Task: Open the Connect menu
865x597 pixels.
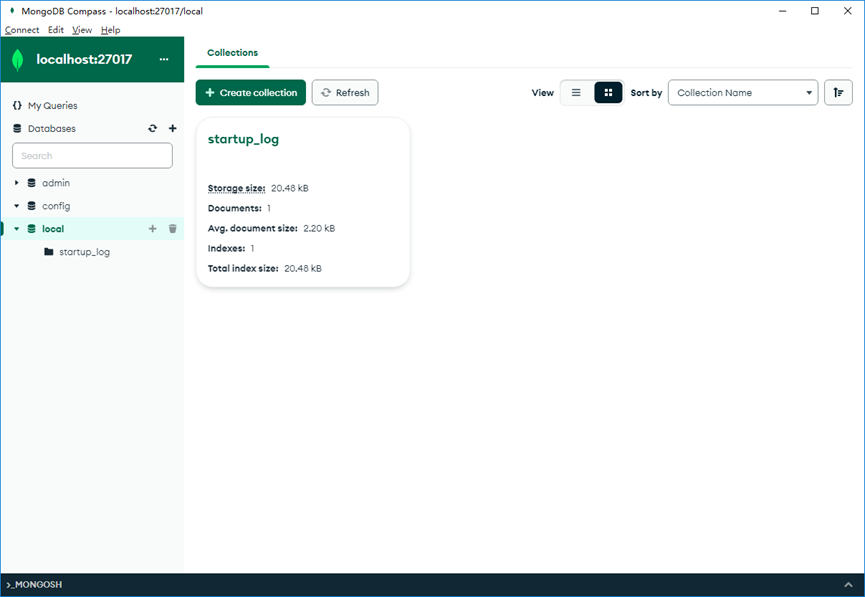Action: coord(22,29)
